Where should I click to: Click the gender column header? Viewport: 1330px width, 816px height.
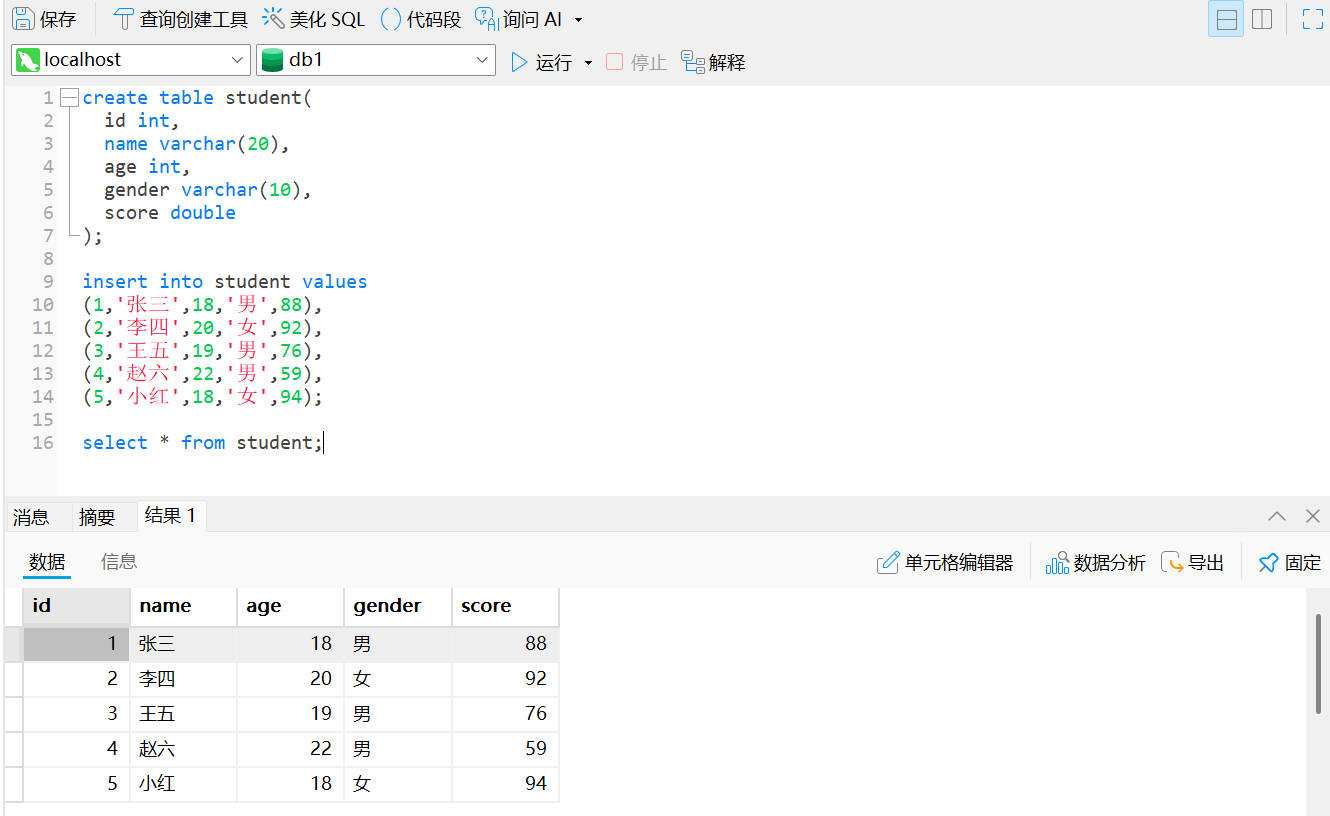398,606
